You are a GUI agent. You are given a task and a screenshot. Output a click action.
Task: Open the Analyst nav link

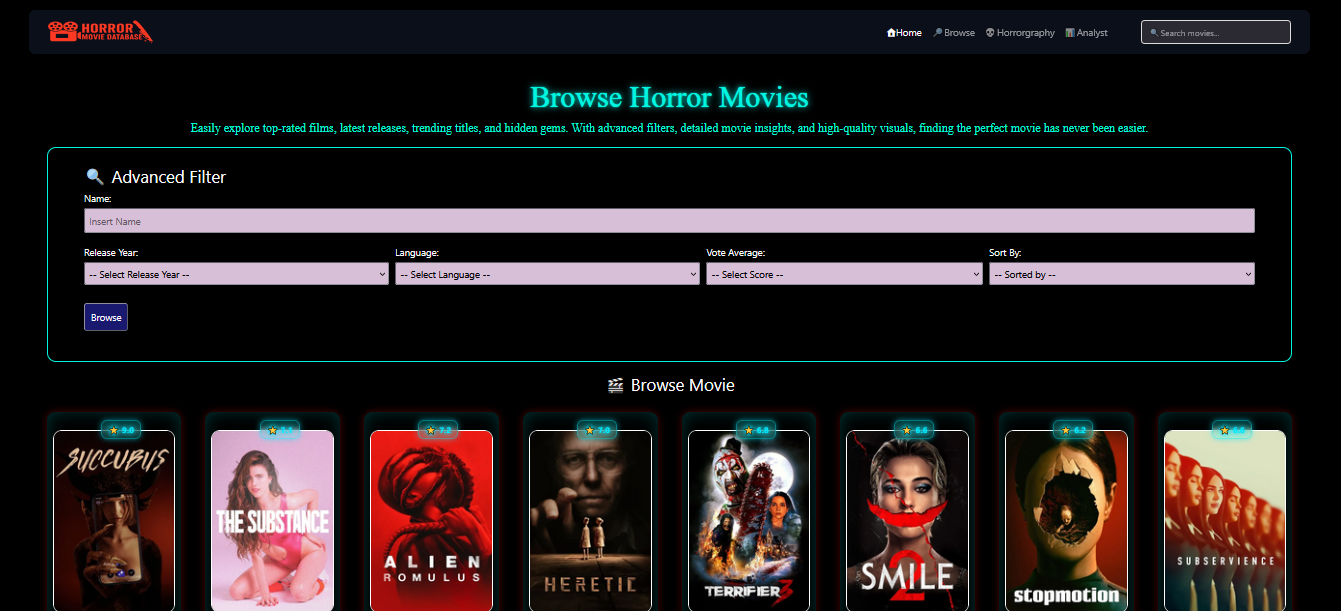click(1092, 33)
